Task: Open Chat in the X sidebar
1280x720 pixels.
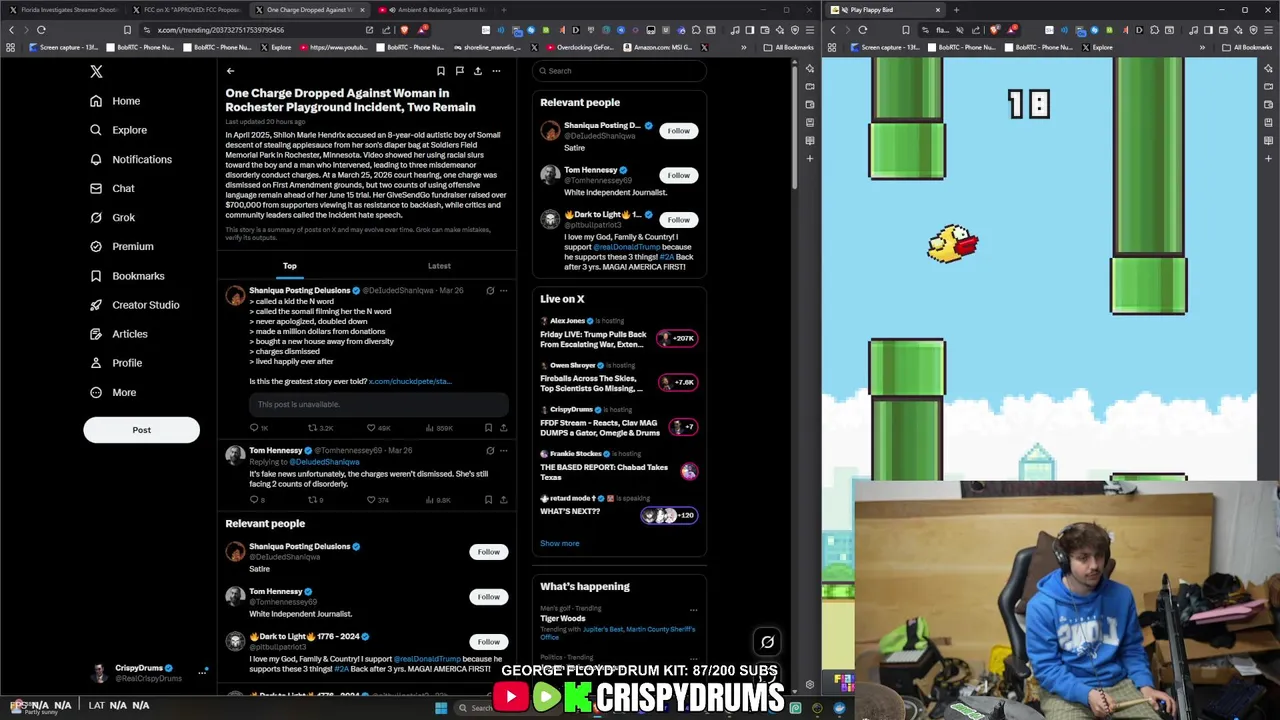Action: (112, 188)
